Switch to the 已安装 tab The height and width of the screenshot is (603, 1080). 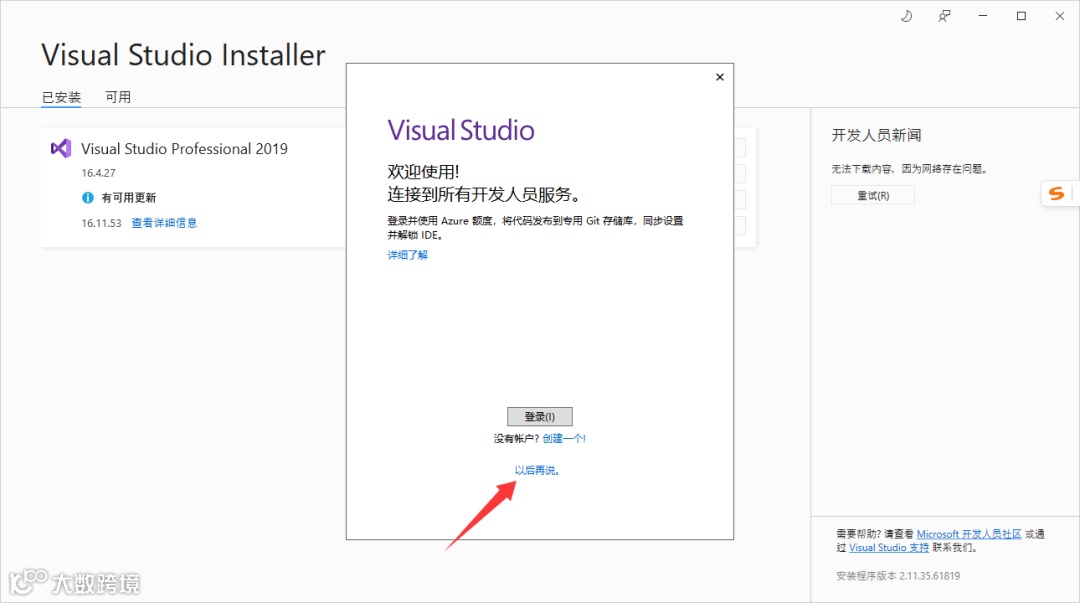point(61,97)
